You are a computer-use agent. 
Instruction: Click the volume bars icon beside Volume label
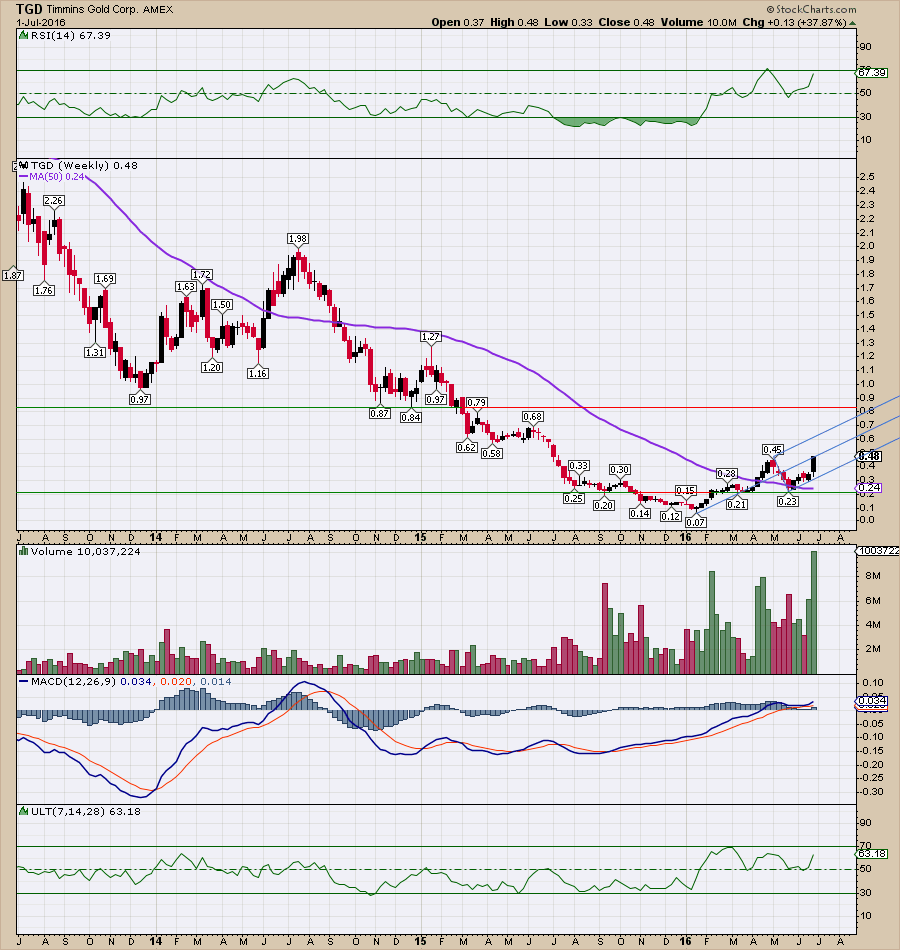coord(24,551)
